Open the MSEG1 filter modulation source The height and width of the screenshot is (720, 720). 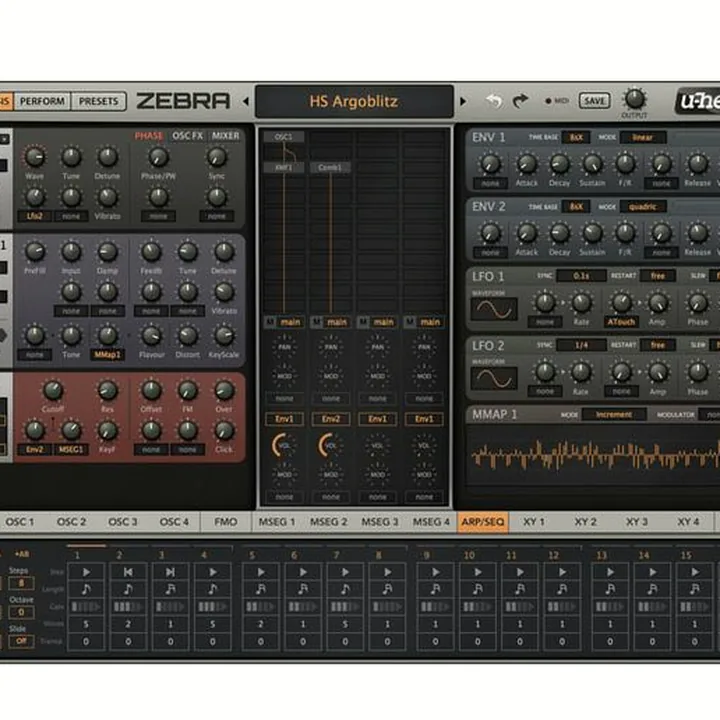tap(71, 449)
